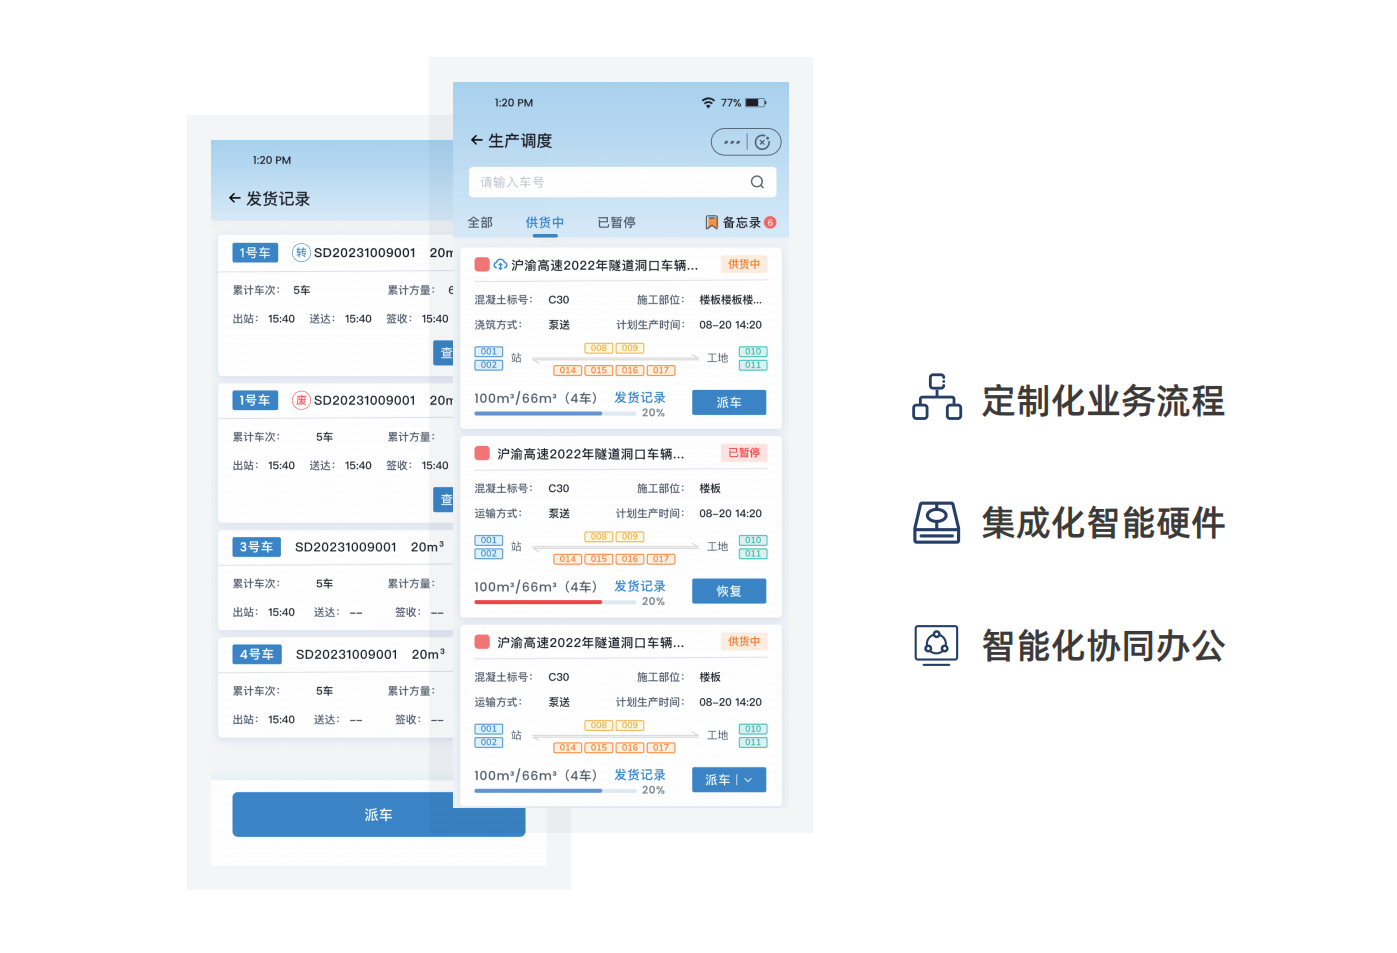Tap battery icon in phone status bar
The image size is (1397, 953).
click(x=756, y=103)
